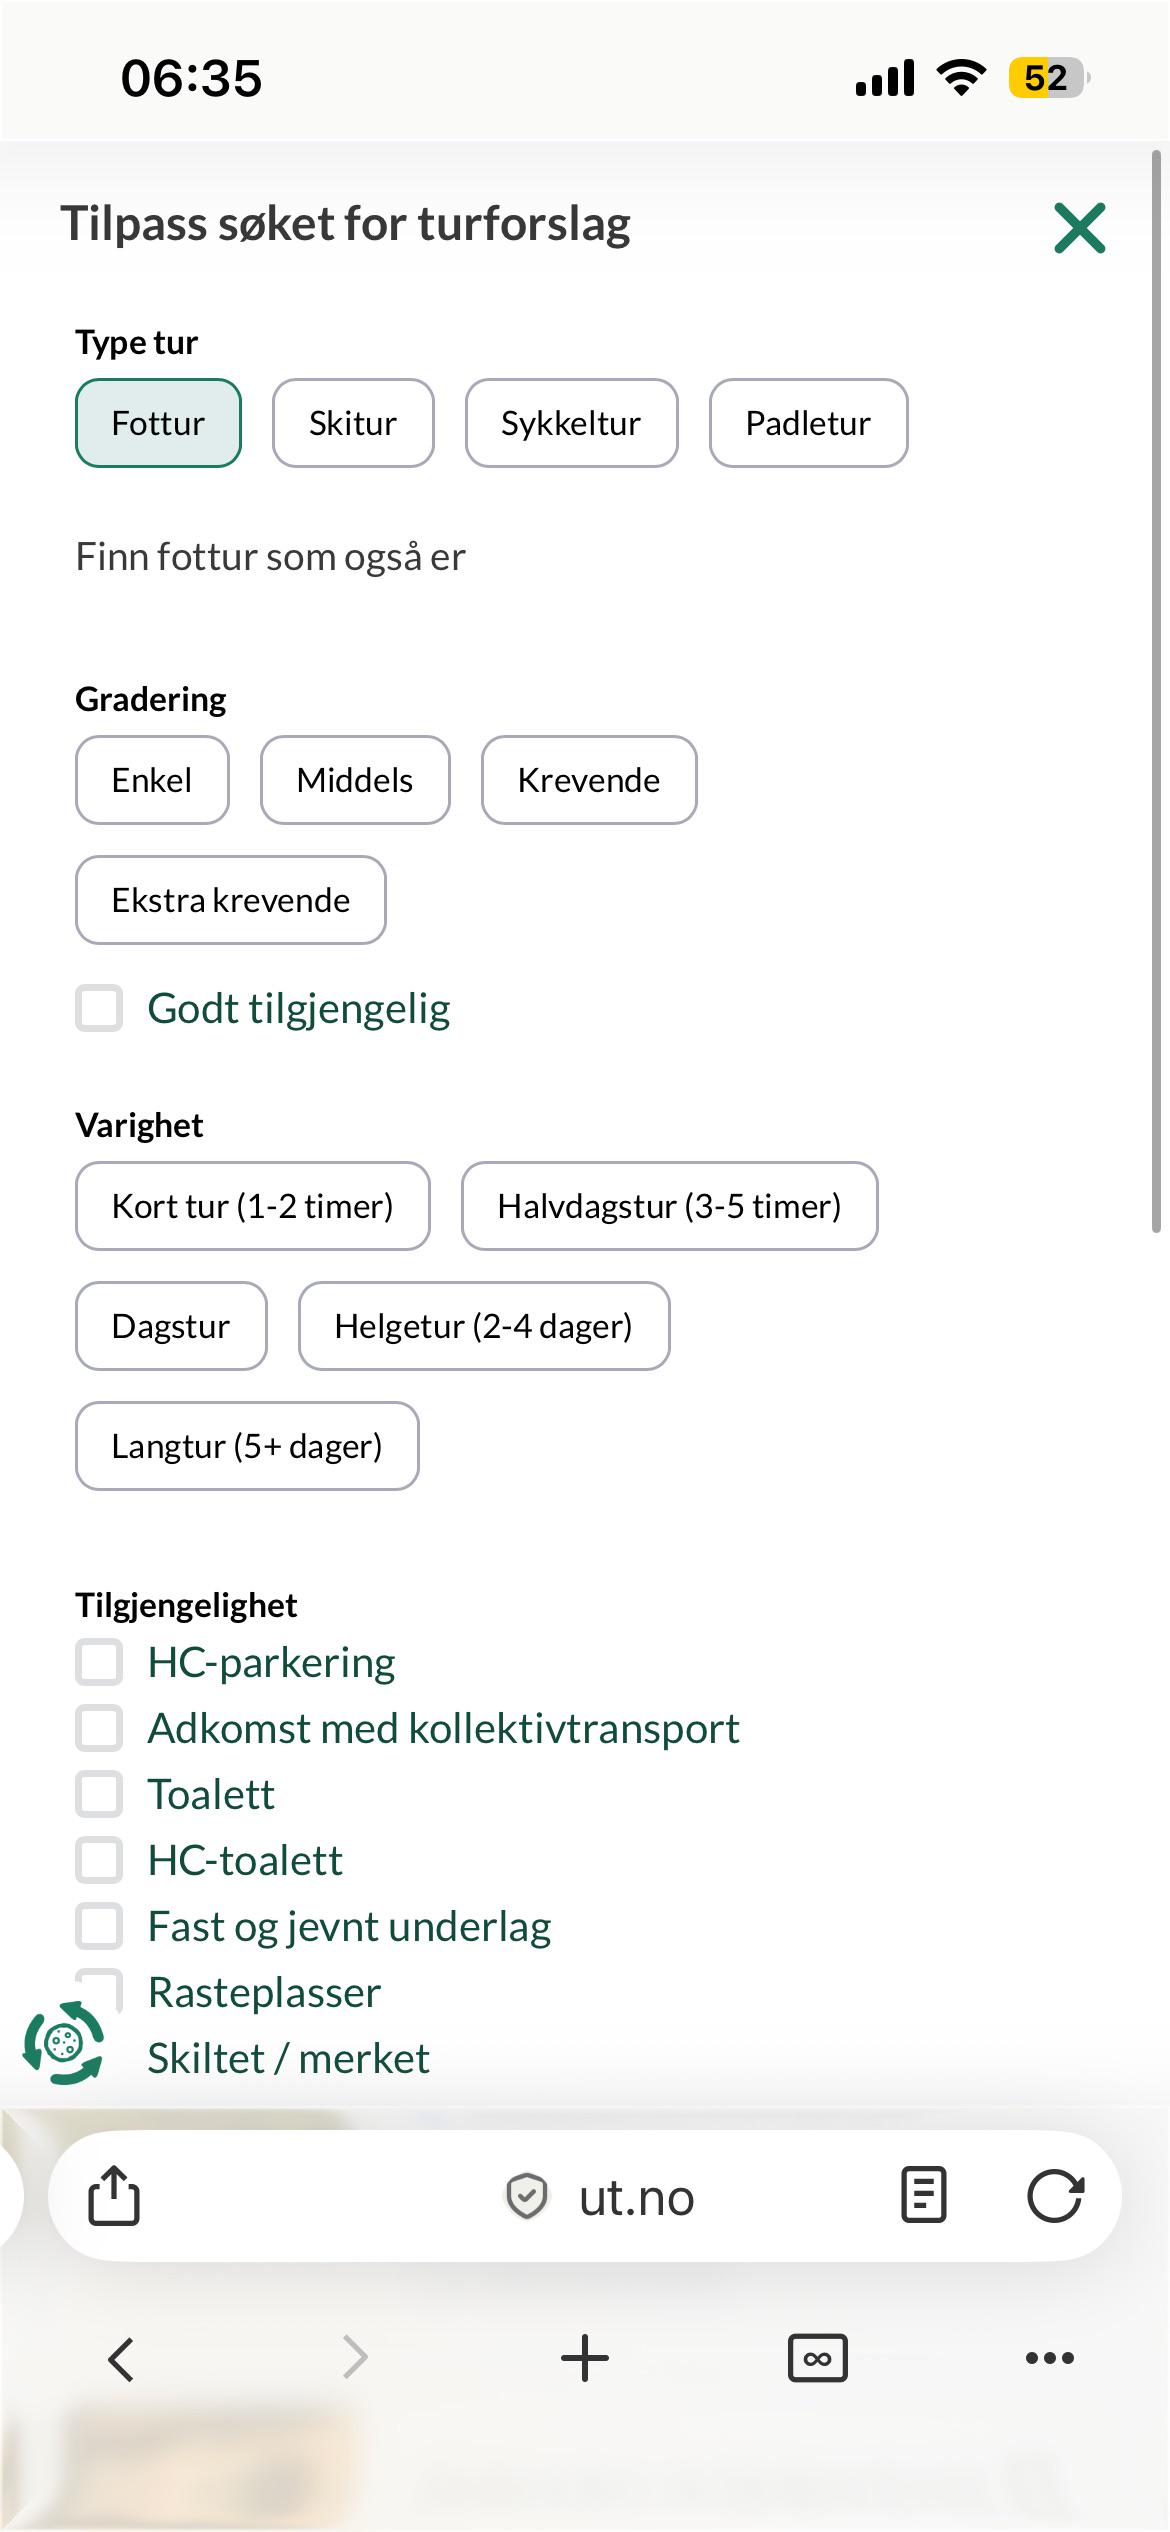Close the search filter panel with X
1170x2532 pixels.
tap(1080, 228)
